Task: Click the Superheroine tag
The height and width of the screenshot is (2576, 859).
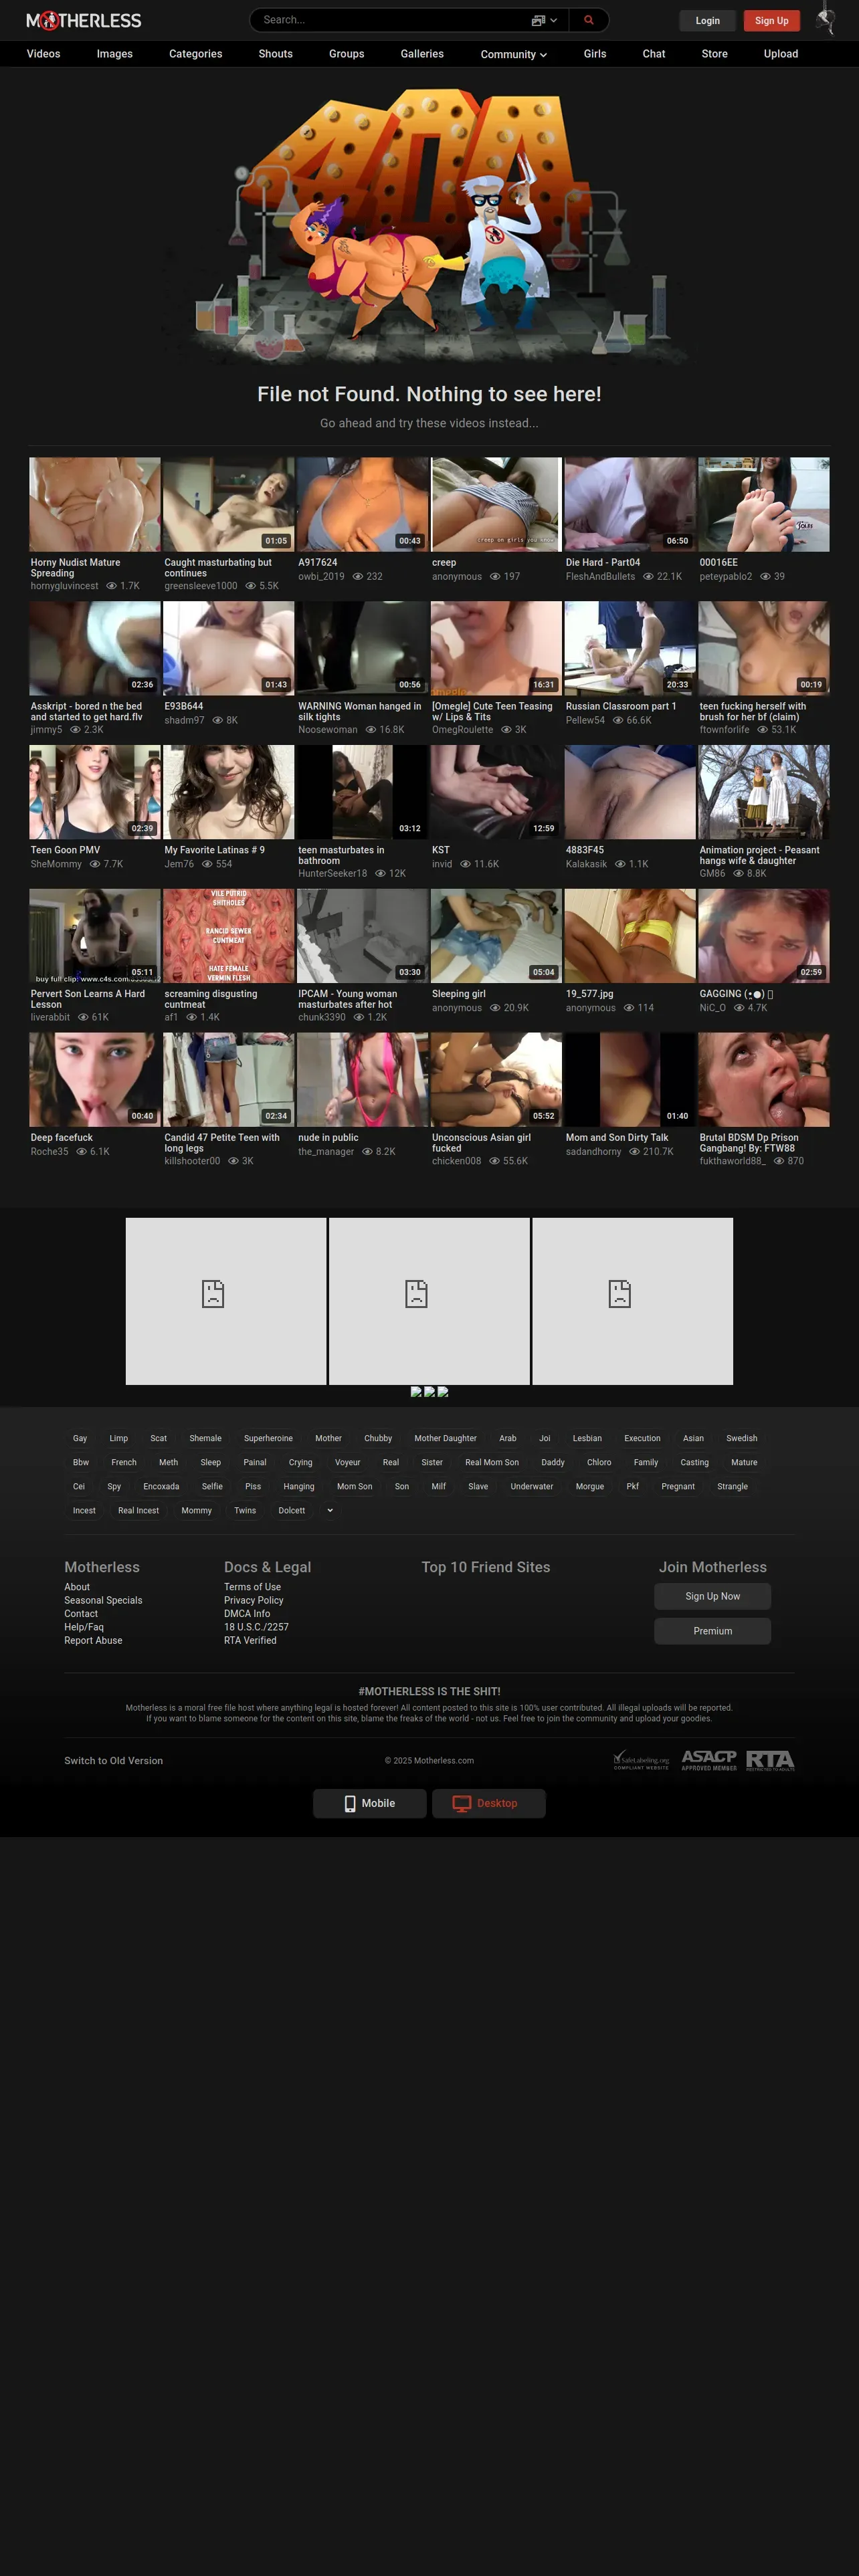Action: tap(268, 1438)
